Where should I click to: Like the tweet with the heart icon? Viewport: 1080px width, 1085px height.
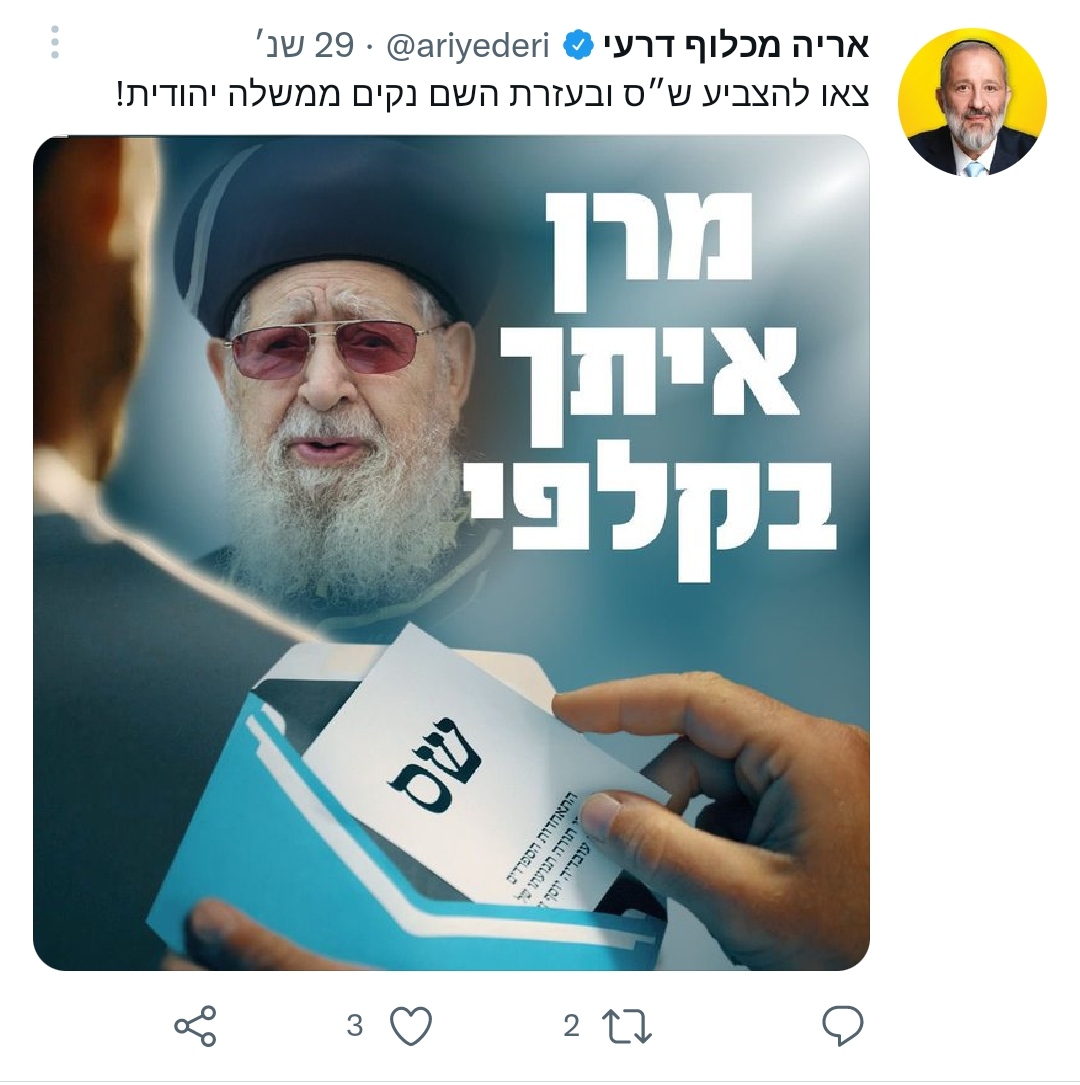coord(411,1025)
